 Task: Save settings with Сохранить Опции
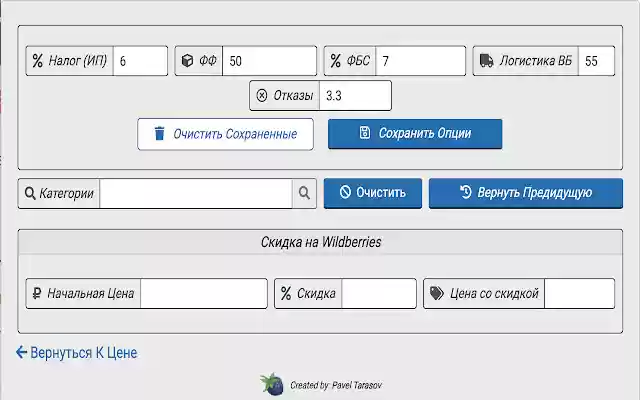pyautogui.click(x=415, y=134)
